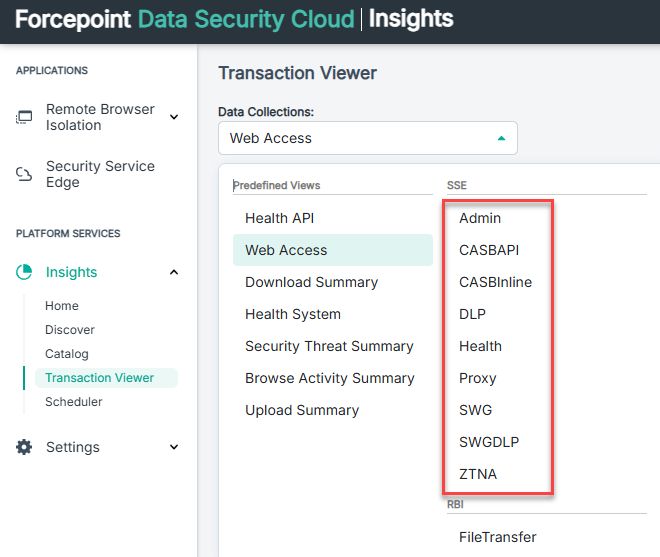Select Browse Activity Summary view
Image resolution: width=660 pixels, height=557 pixels.
tap(329, 378)
